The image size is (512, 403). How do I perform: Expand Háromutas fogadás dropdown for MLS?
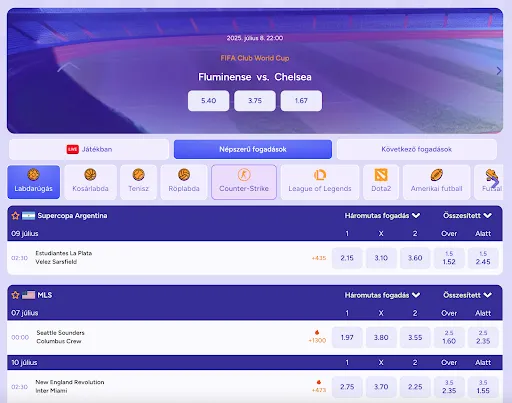382,295
